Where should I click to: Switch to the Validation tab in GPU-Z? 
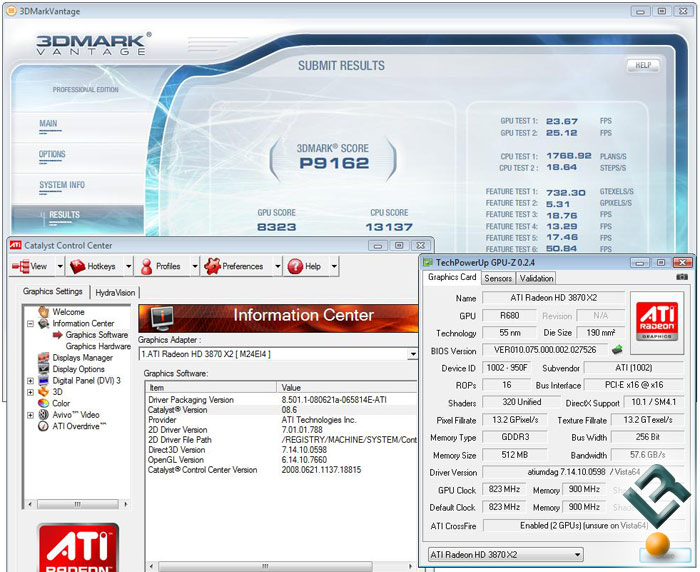pos(536,278)
